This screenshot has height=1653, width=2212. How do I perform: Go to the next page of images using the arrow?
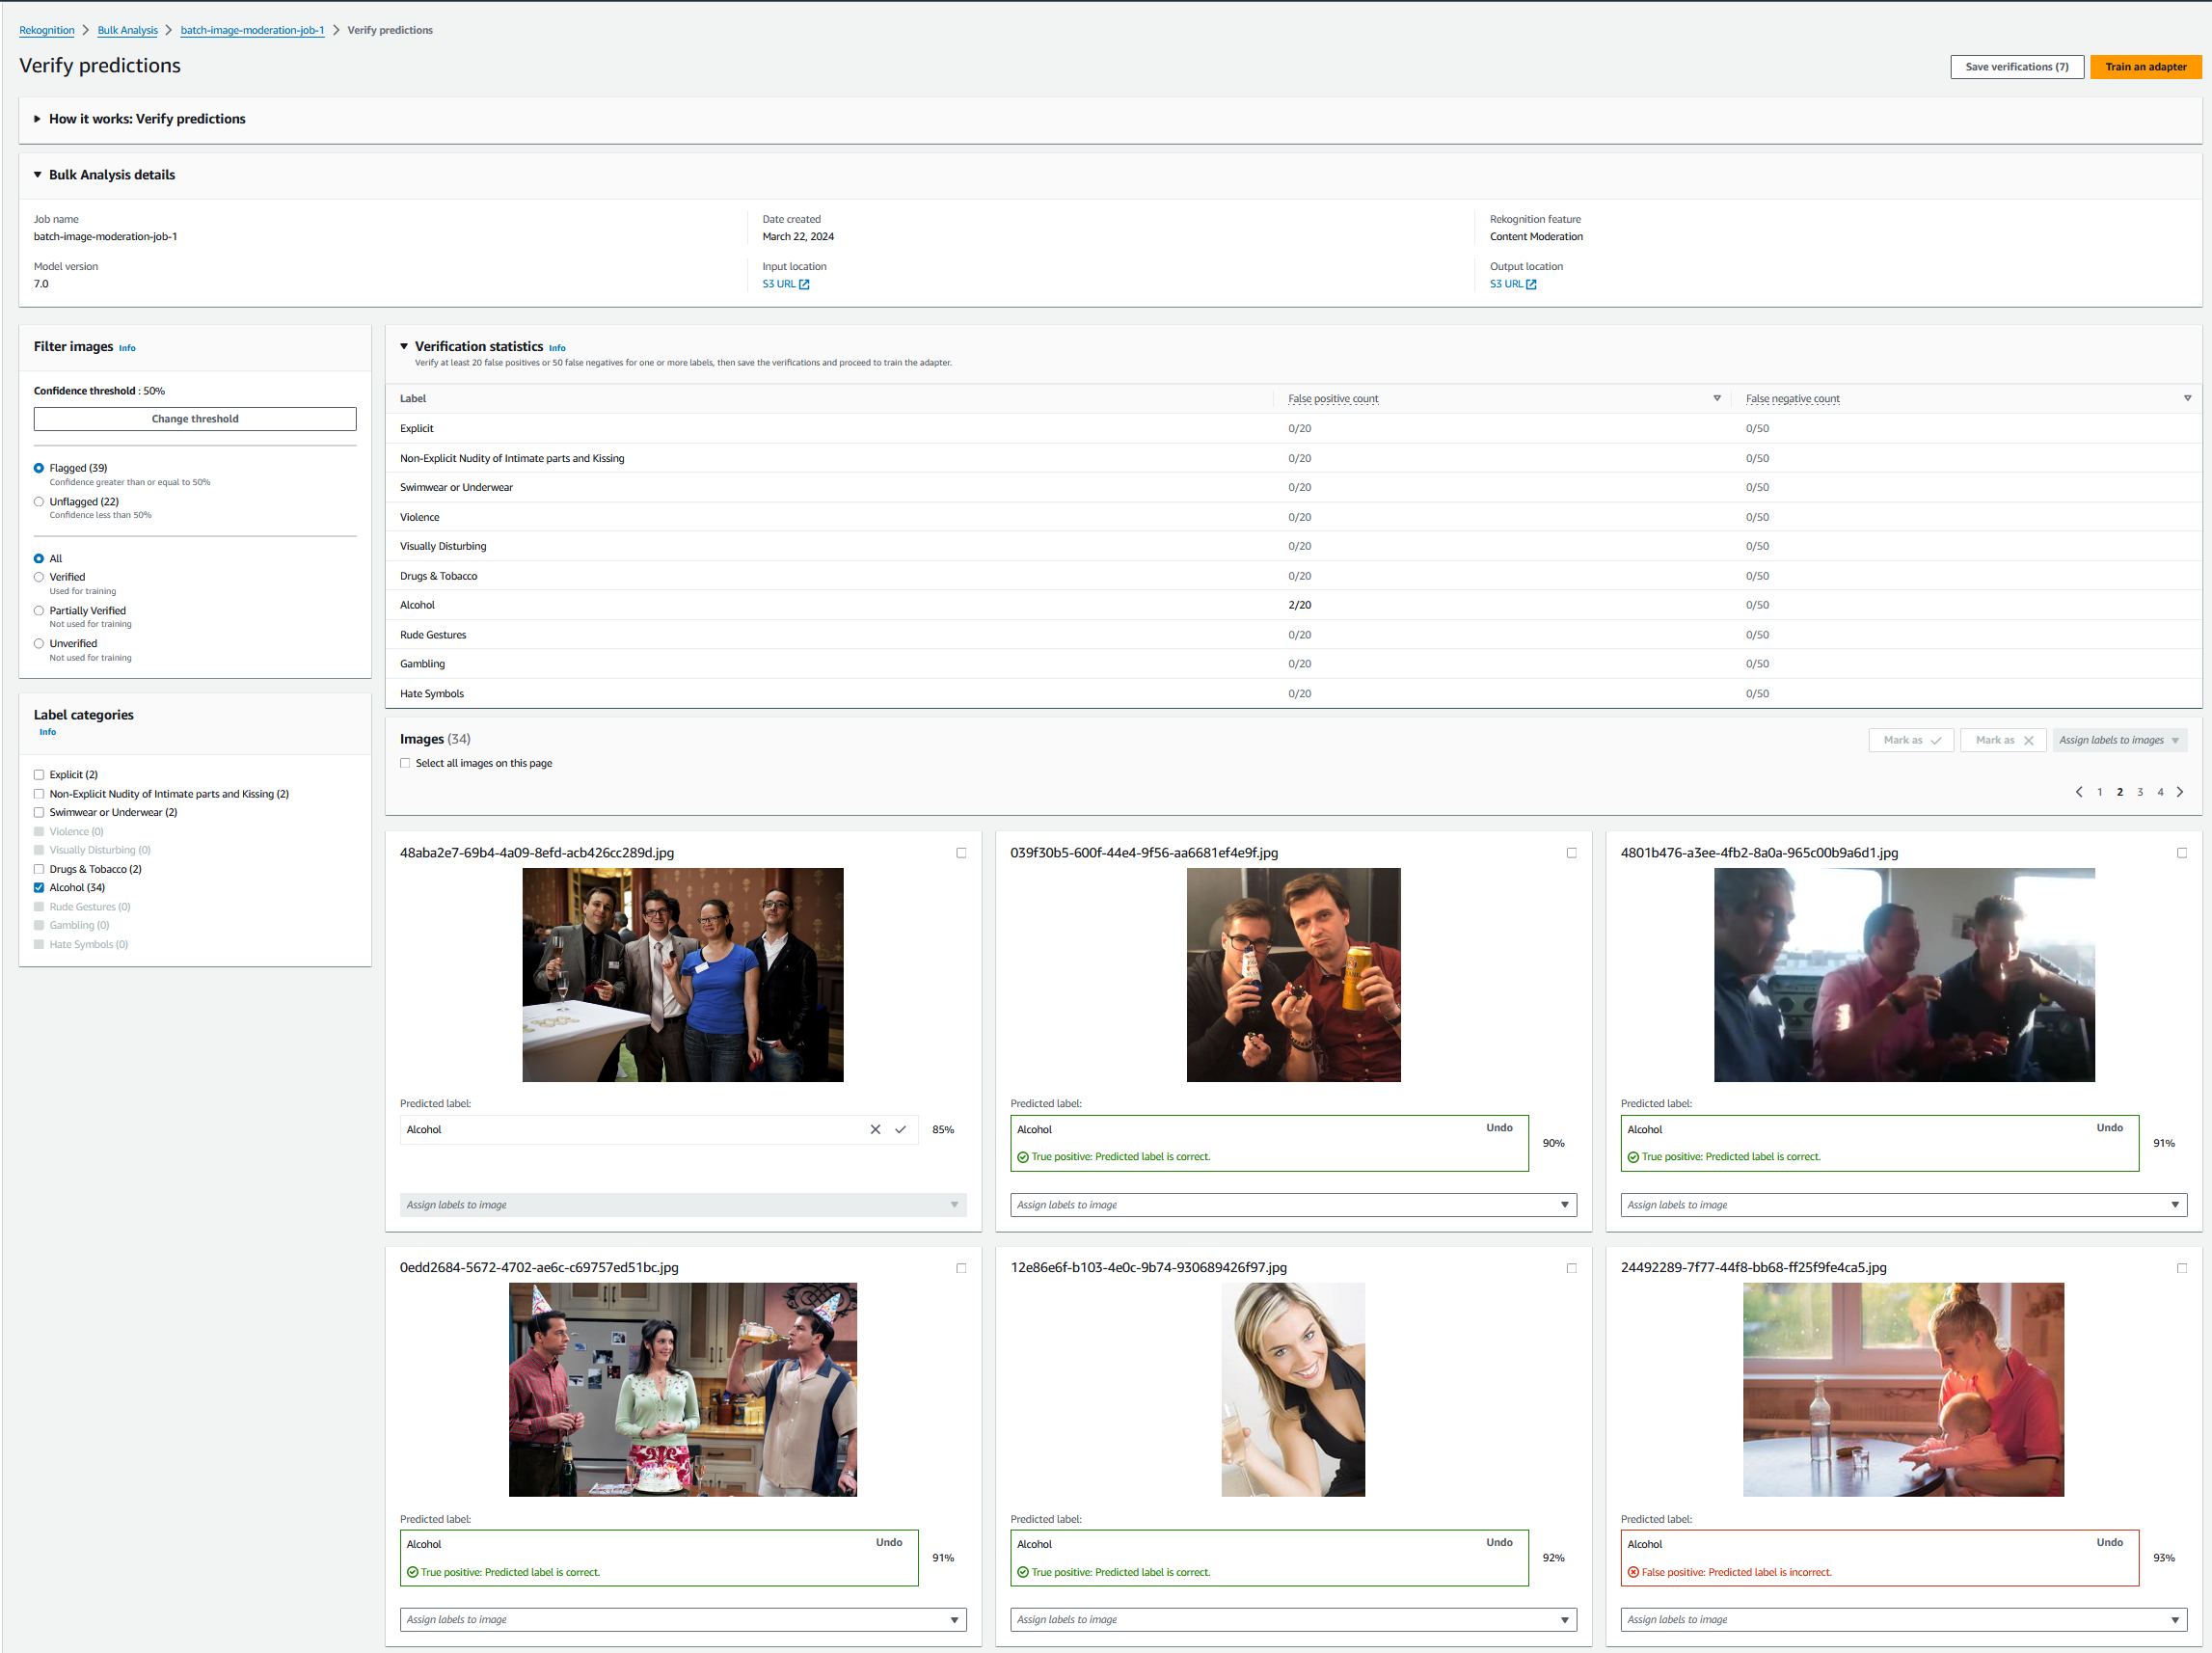point(2180,792)
